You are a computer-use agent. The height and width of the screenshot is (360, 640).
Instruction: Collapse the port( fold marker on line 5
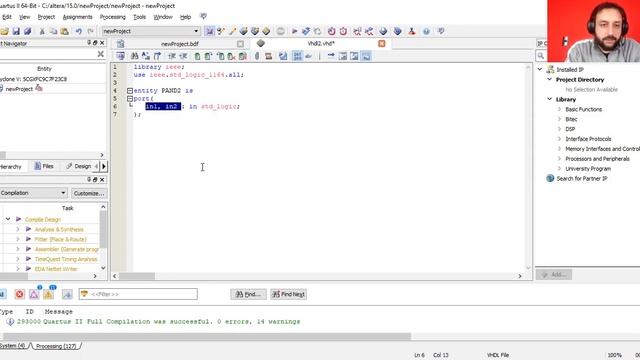(130, 98)
